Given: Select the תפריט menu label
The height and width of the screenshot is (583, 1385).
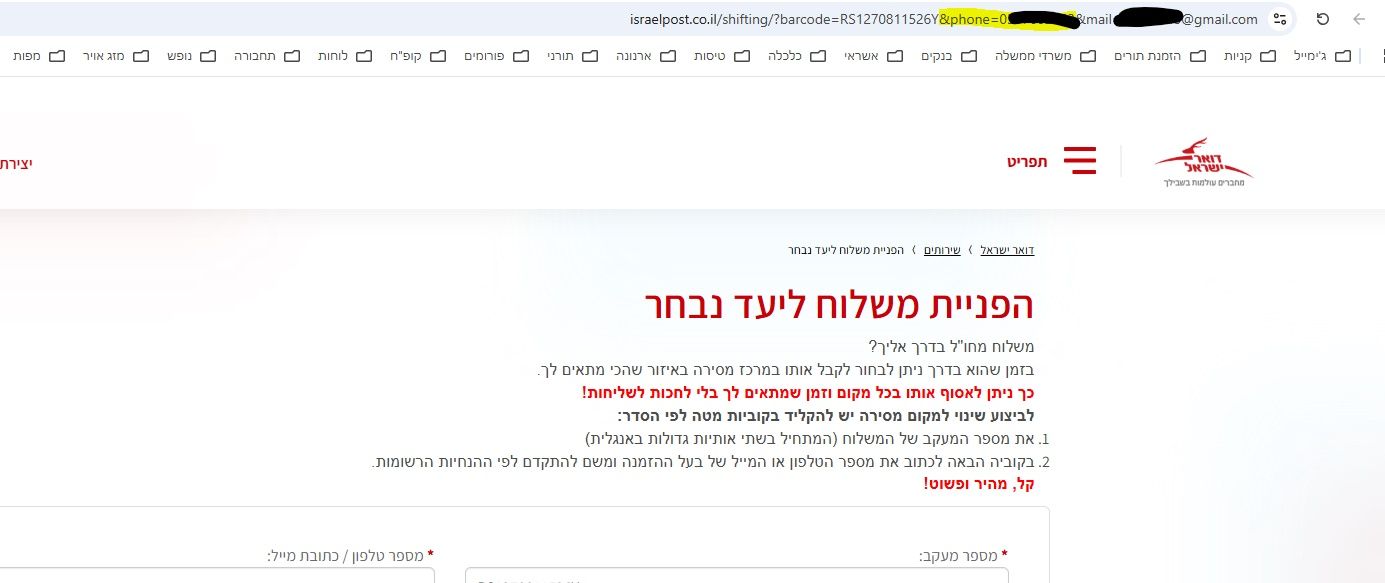Looking at the screenshot, I should [x=1027, y=159].
